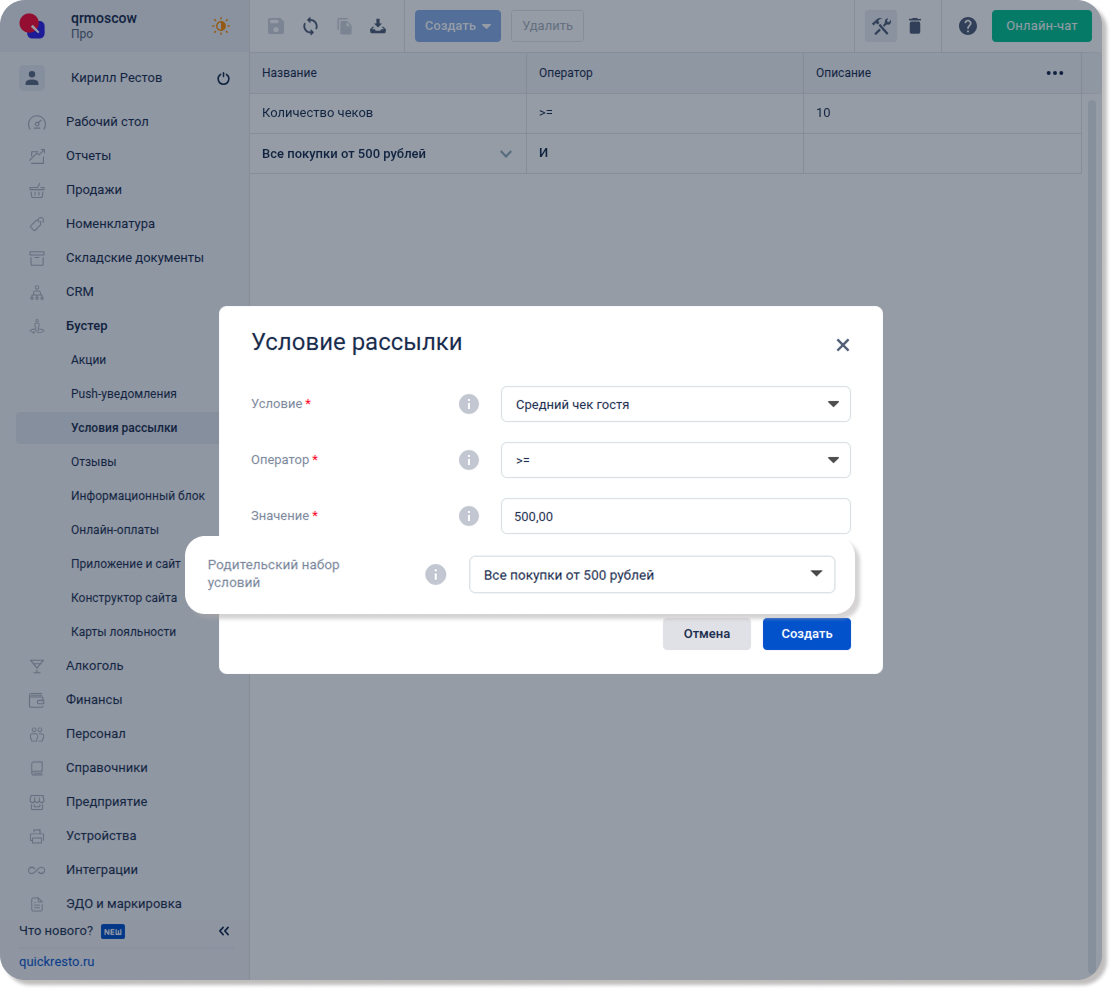Click the refresh icon in toolbar

(310, 27)
